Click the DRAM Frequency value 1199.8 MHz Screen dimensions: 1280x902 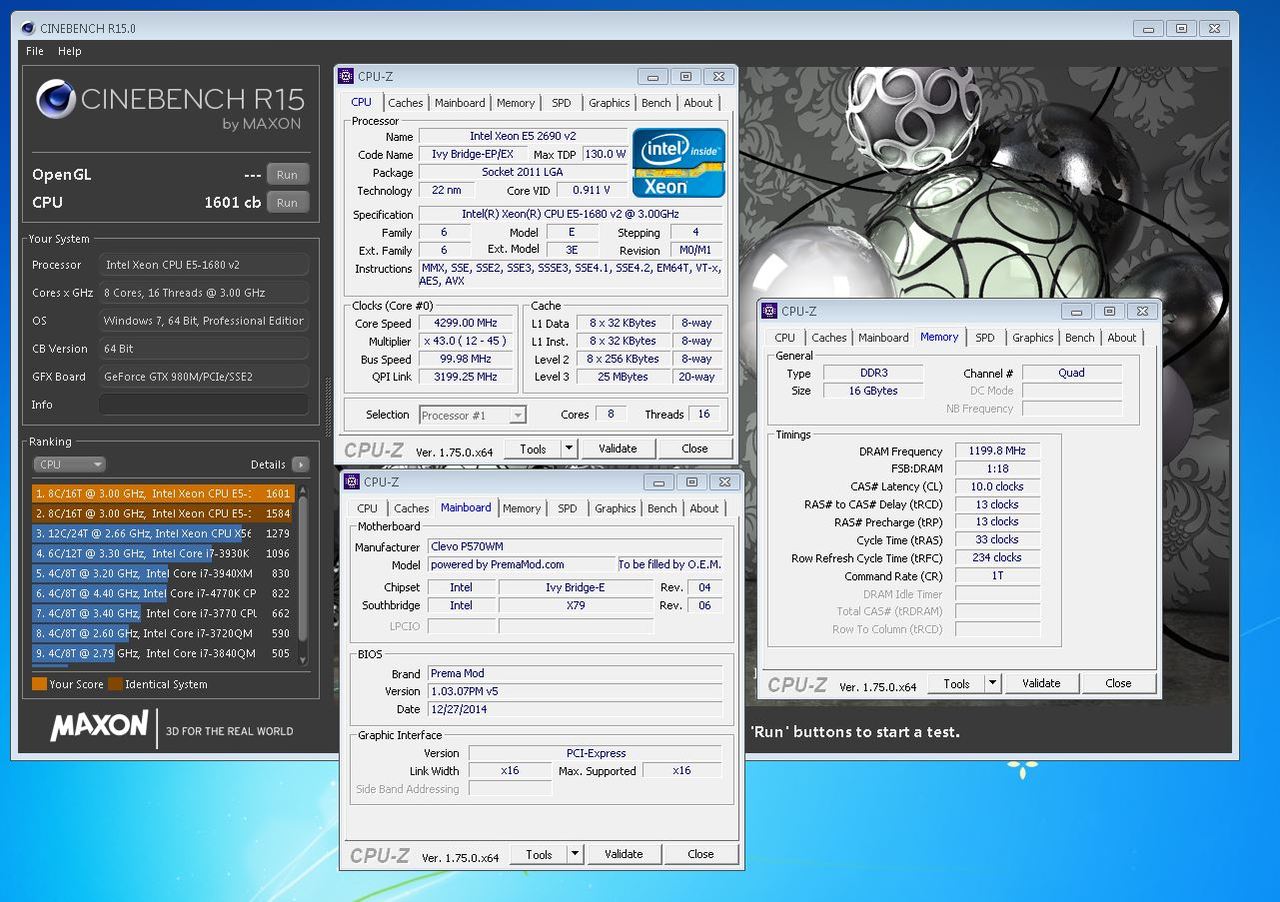tap(997, 451)
